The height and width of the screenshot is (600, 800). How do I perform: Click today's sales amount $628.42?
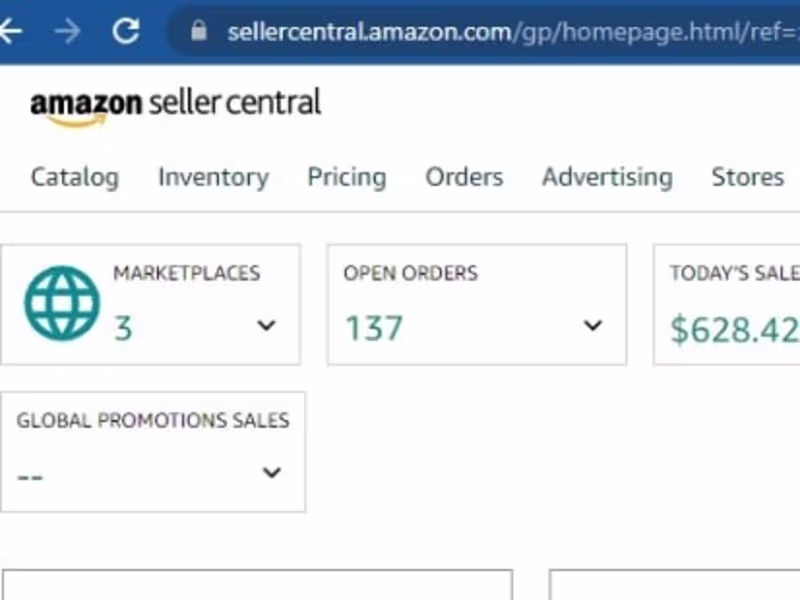pos(734,329)
